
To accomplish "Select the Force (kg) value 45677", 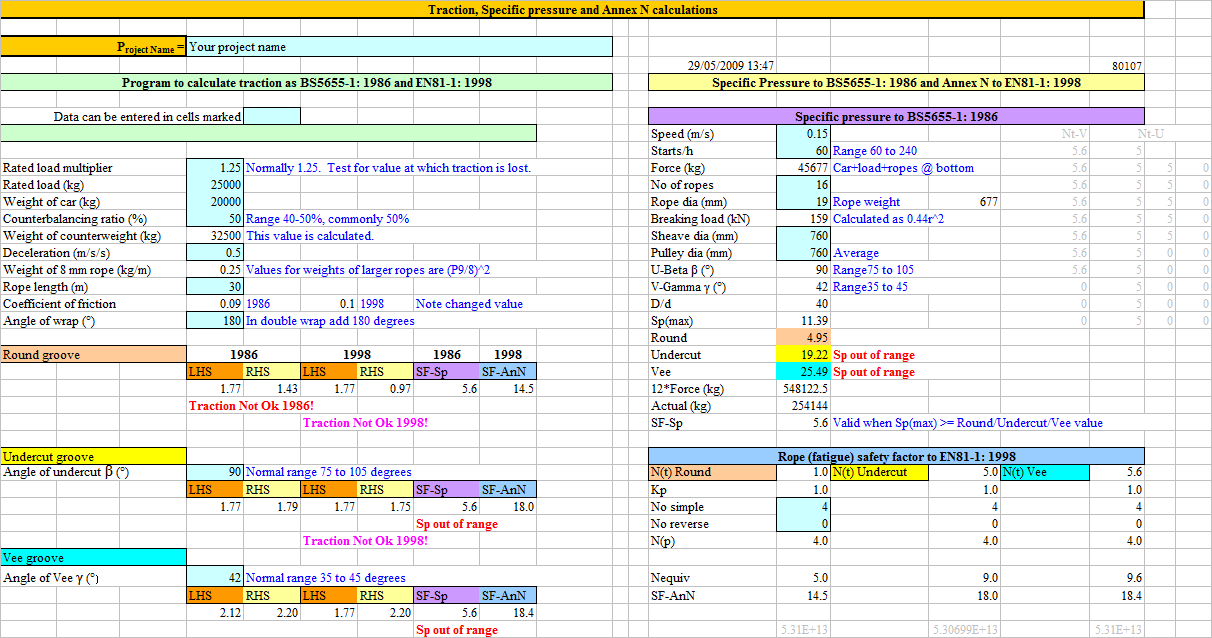I will tap(803, 168).
